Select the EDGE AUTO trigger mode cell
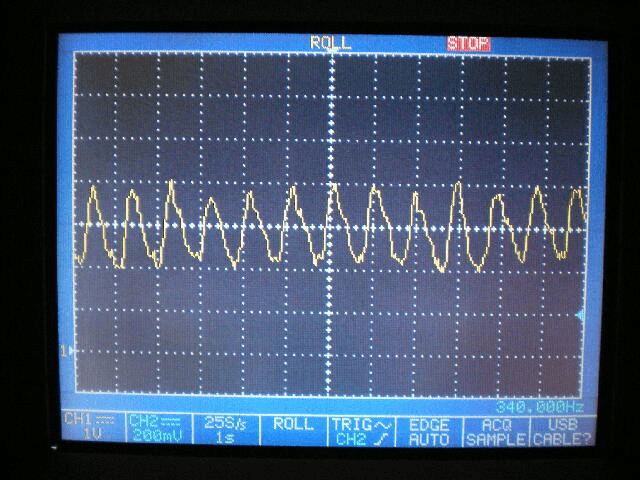 429,431
